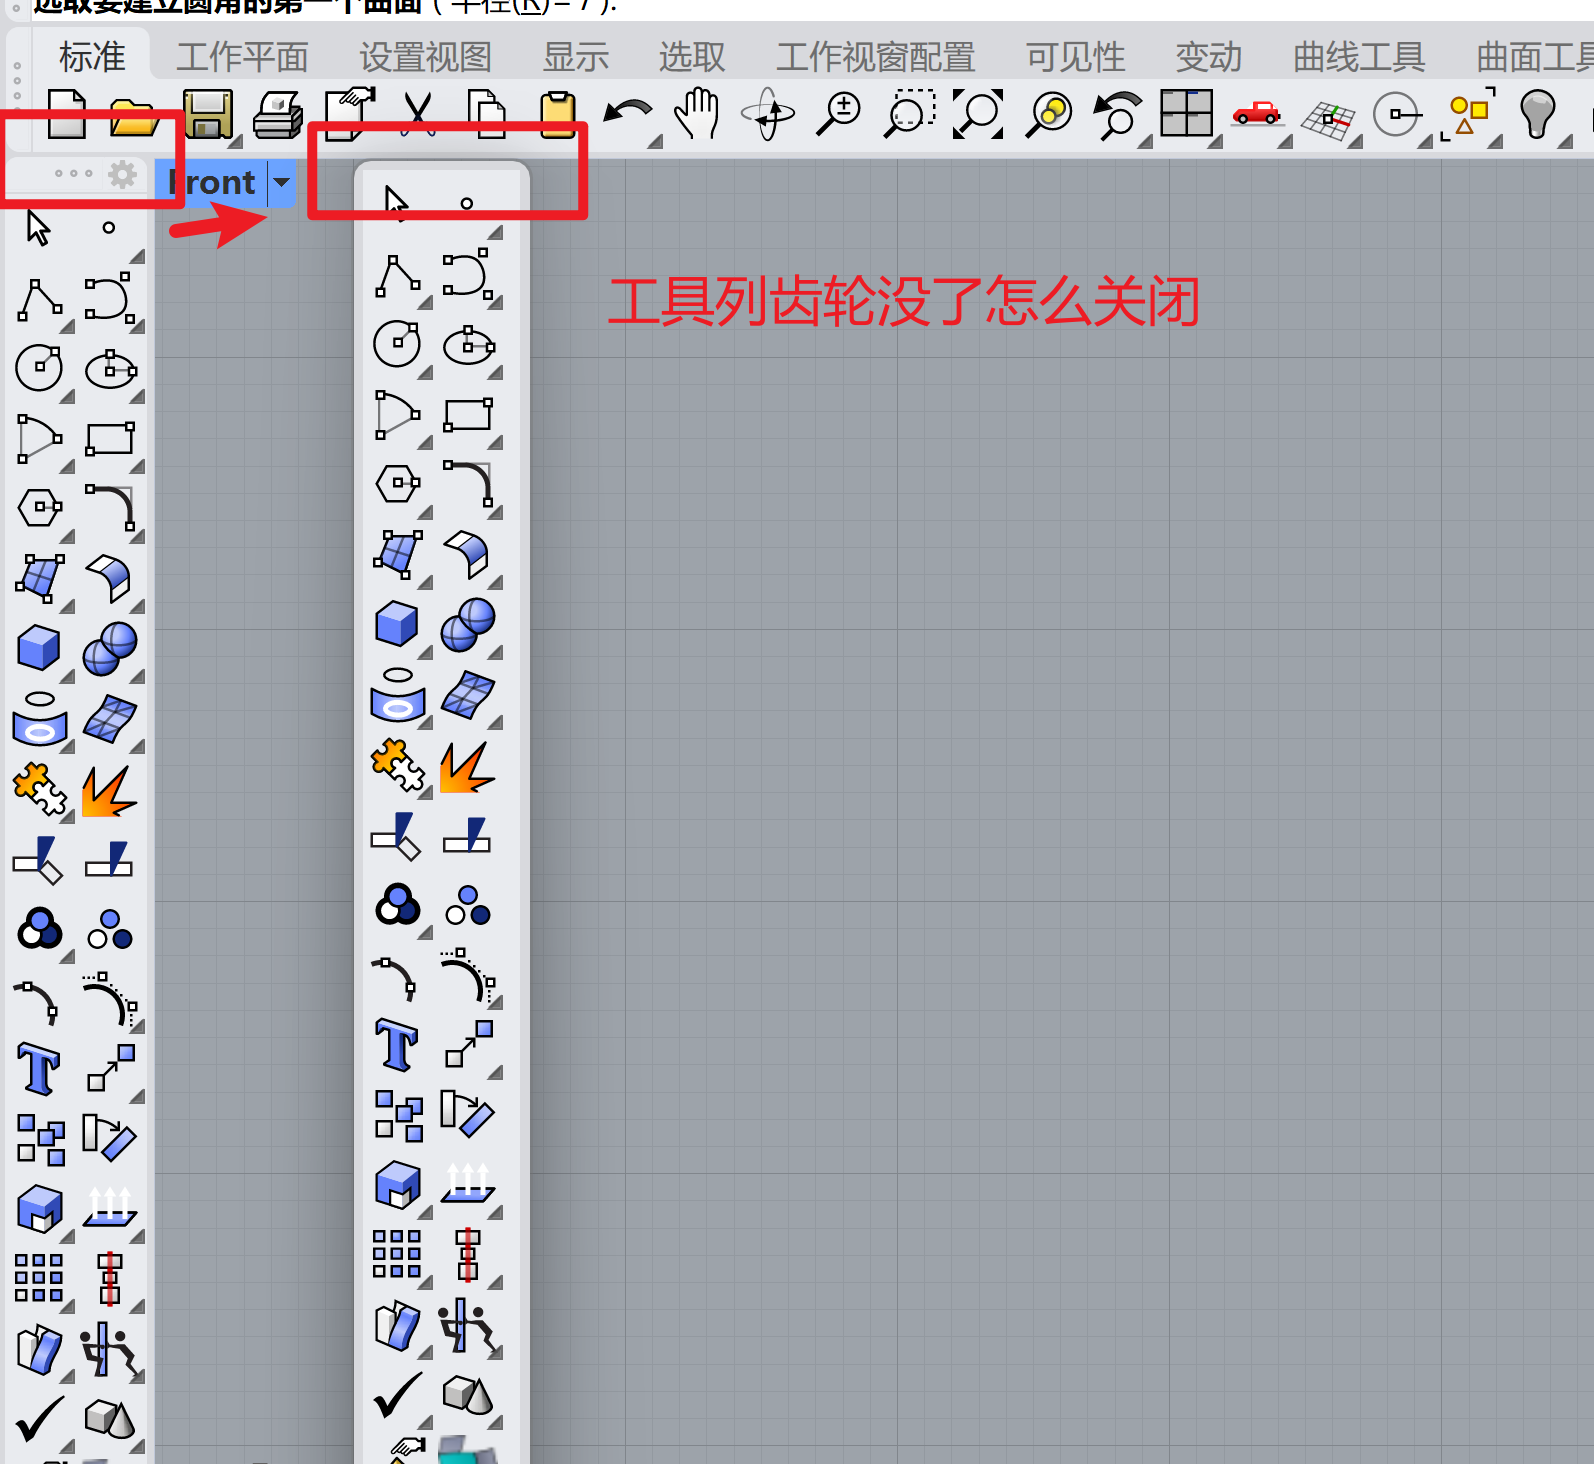Select the Point tool in docked sidebar
The image size is (1594, 1464).
pos(109,228)
